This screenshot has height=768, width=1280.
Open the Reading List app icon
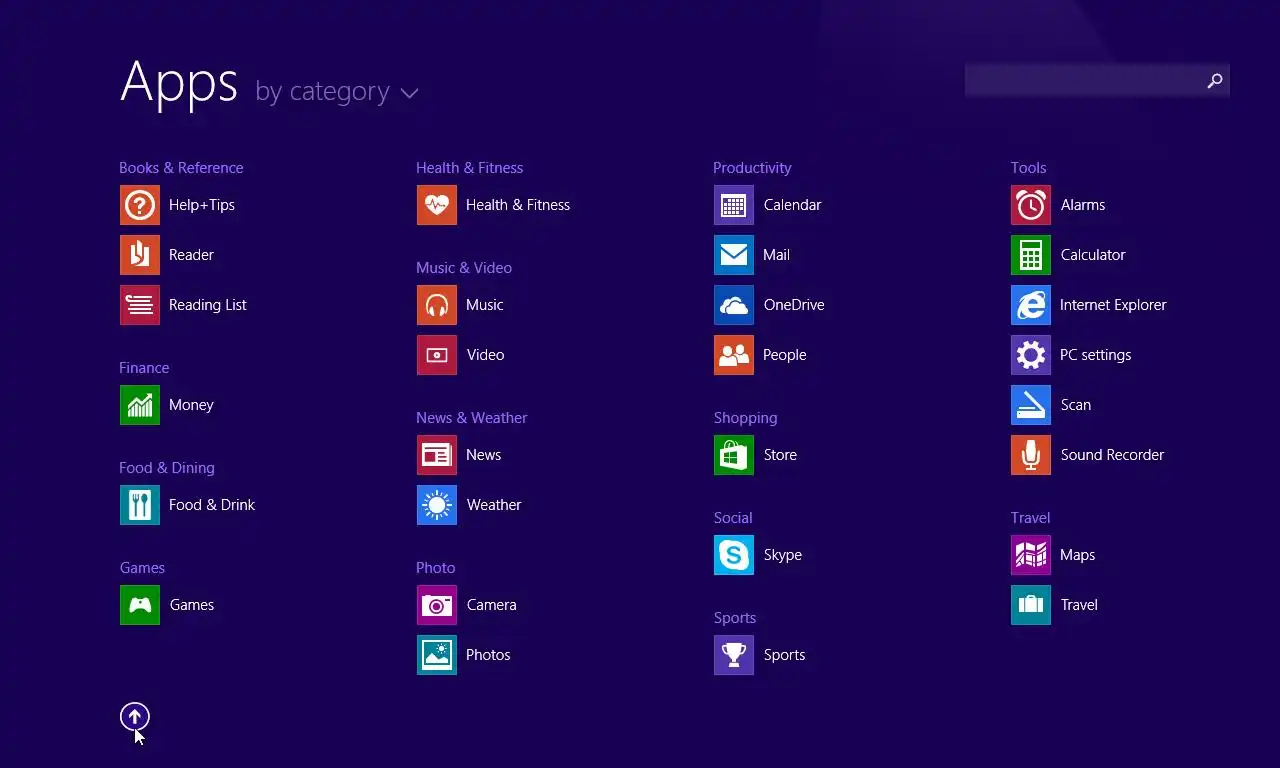click(140, 305)
